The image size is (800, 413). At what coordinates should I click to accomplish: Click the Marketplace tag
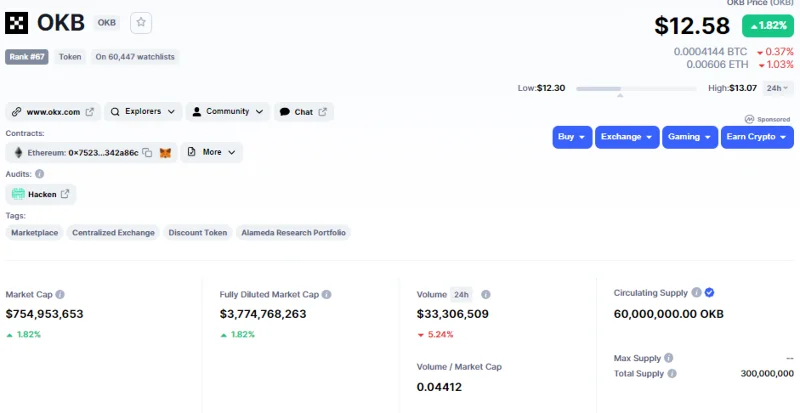point(35,233)
